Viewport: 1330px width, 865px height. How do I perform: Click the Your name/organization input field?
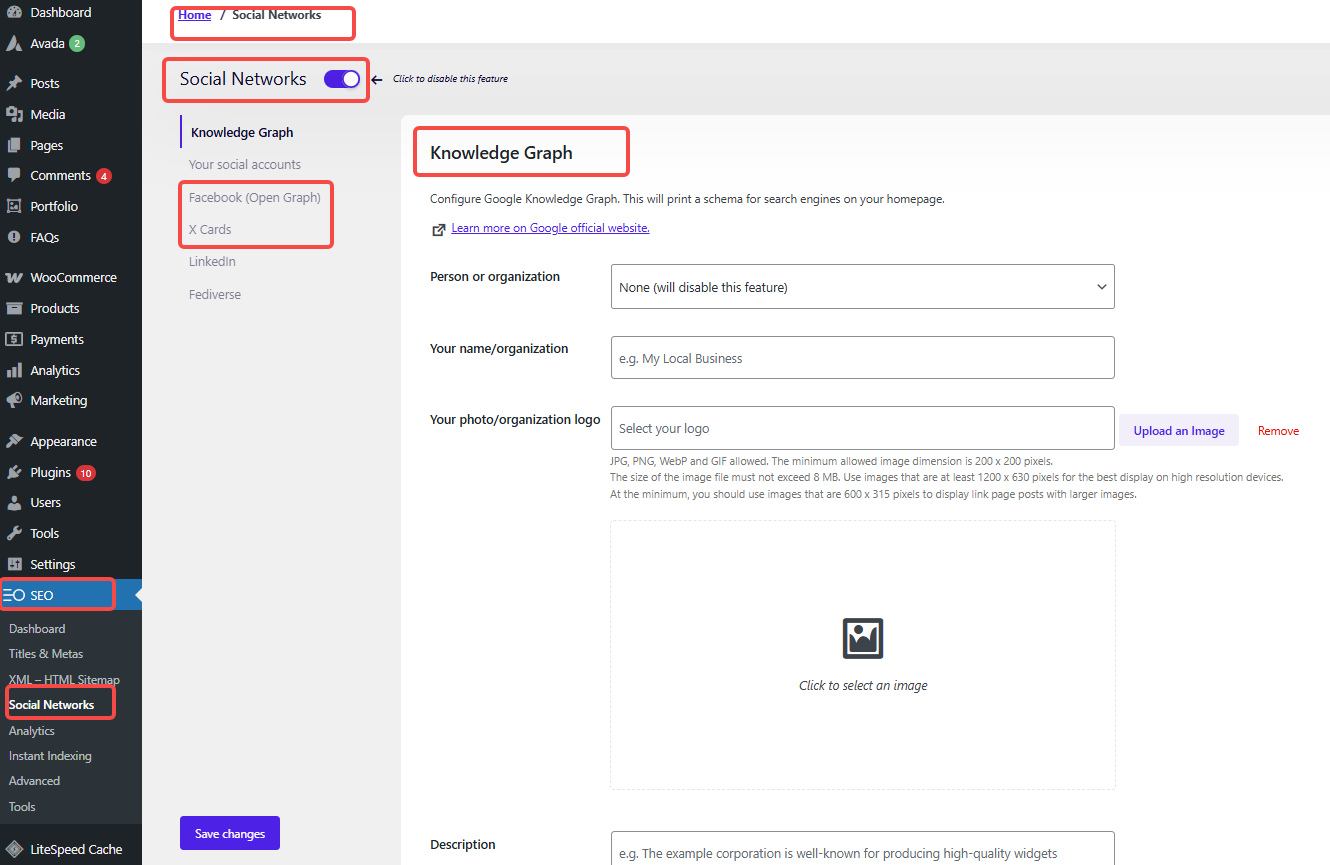[862, 358]
